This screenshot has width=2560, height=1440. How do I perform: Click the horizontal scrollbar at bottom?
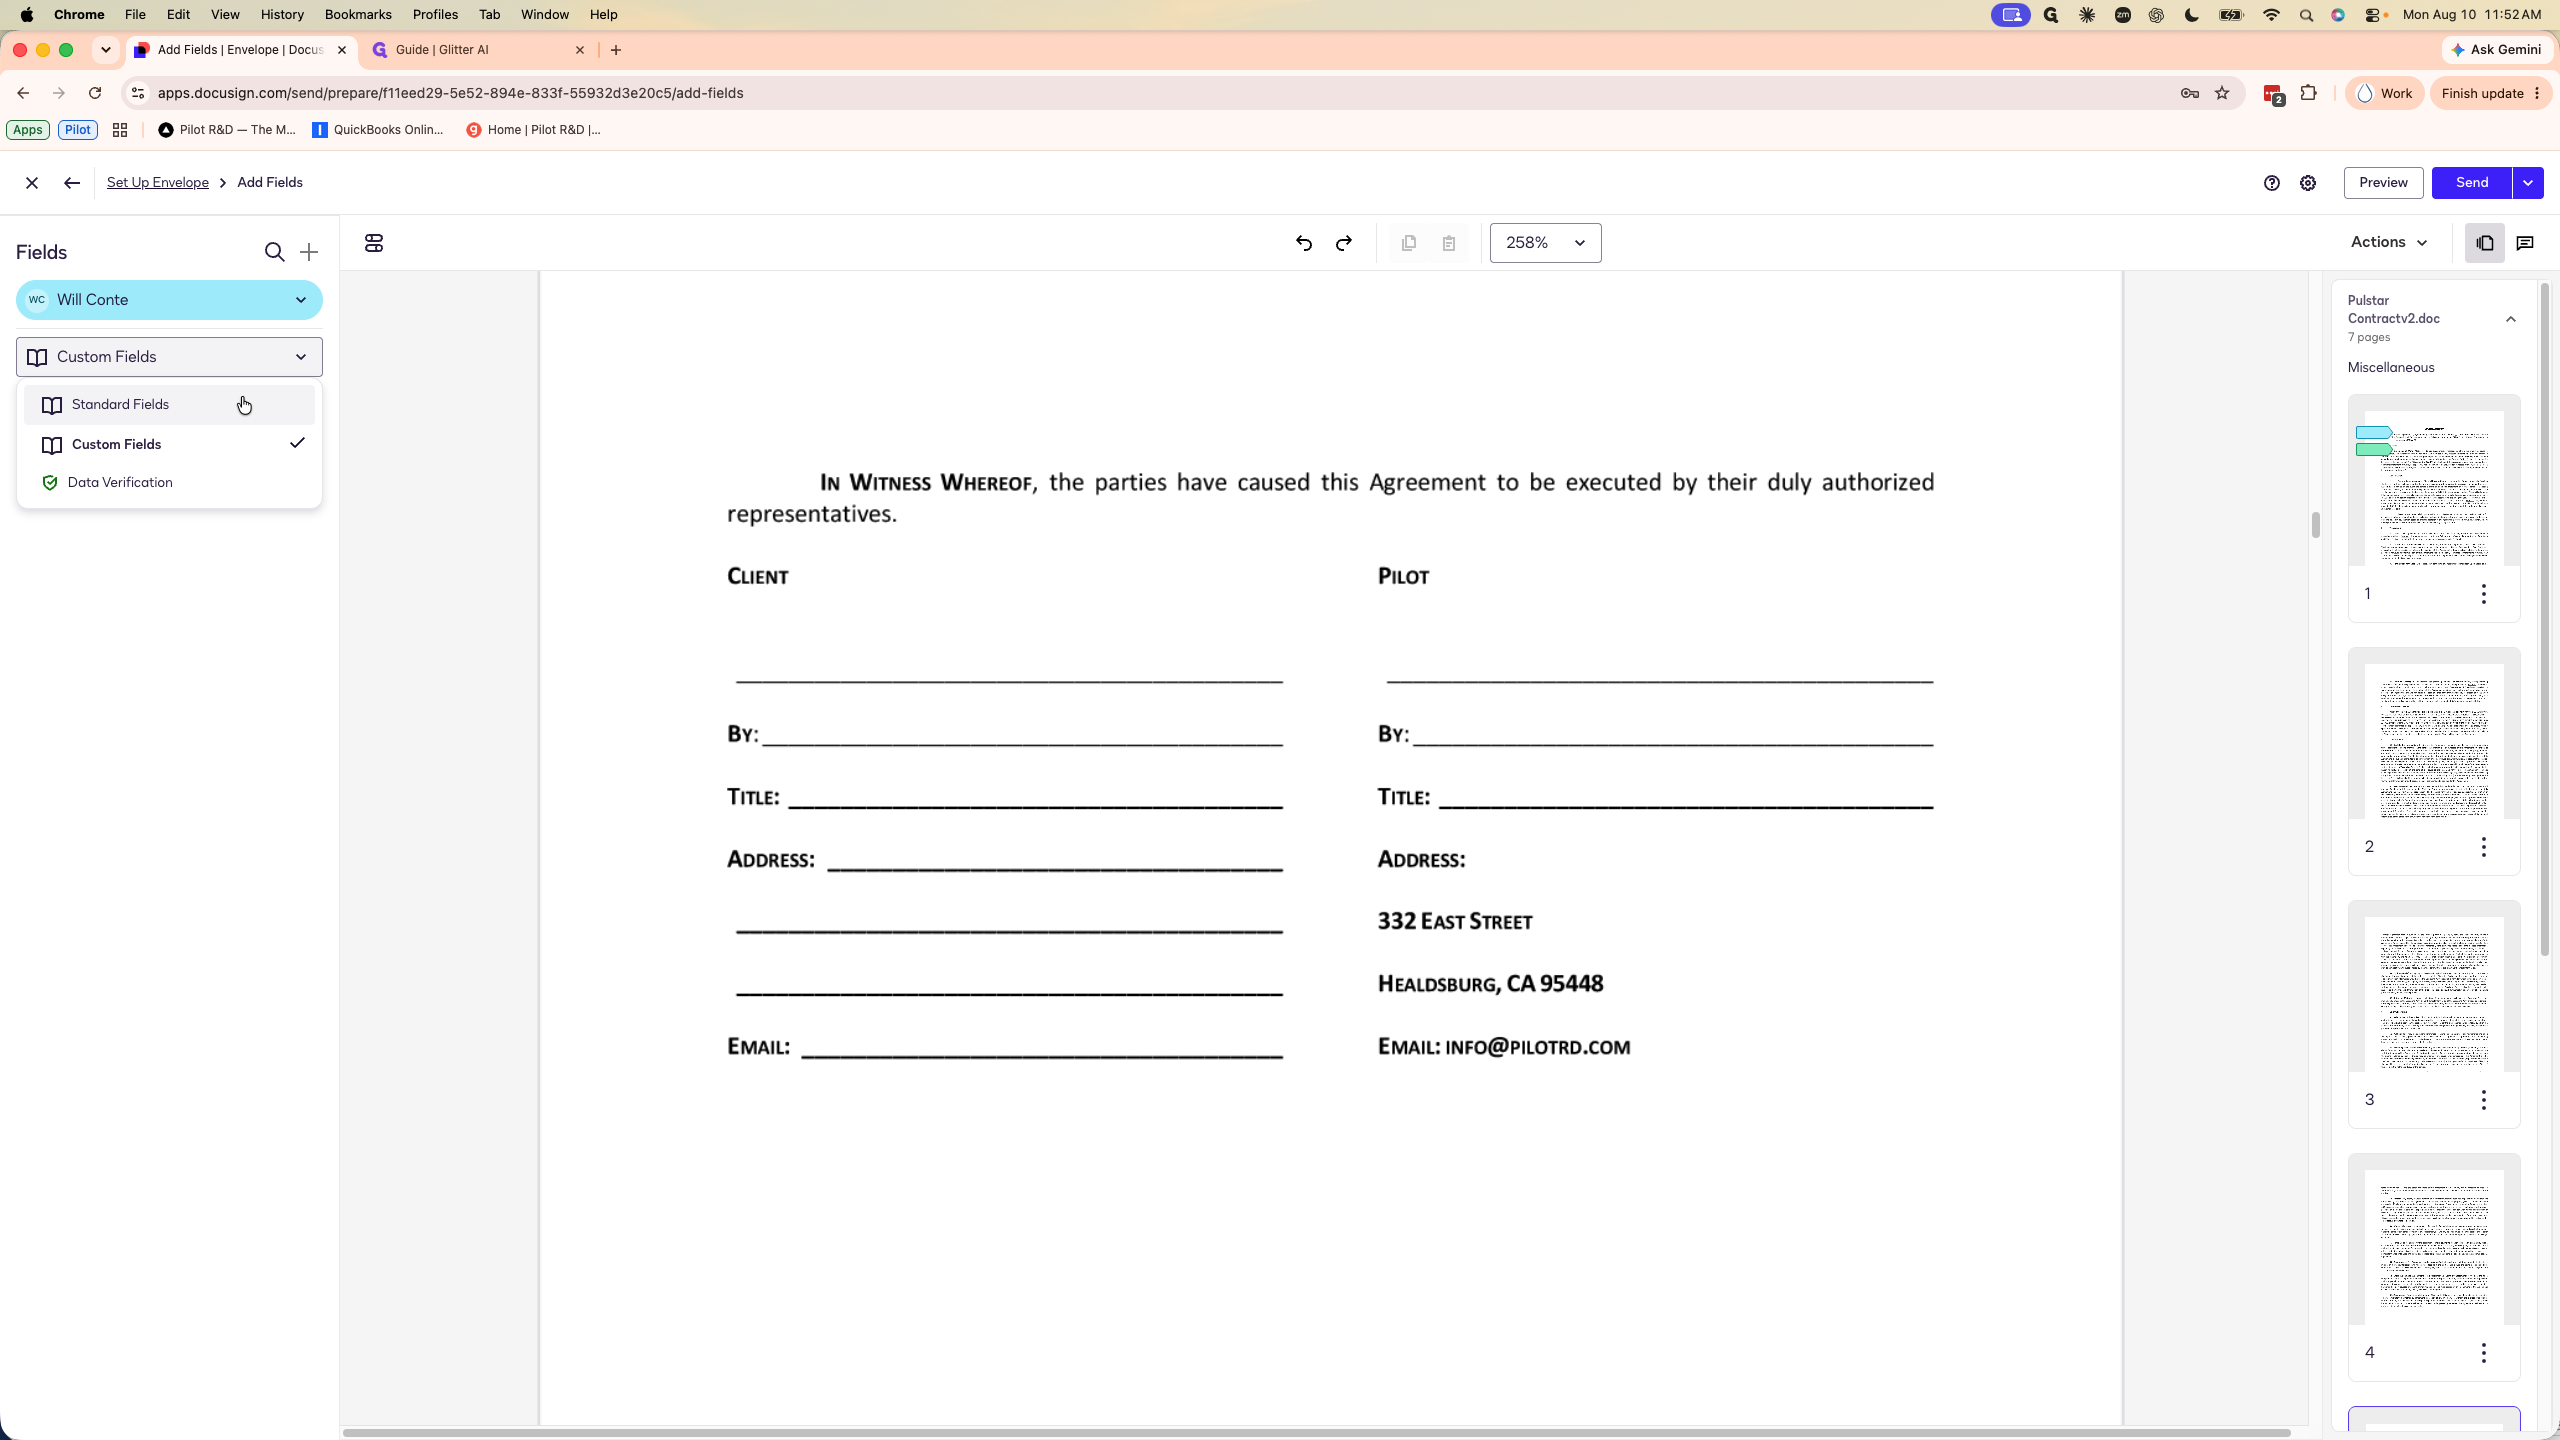click(1316, 1433)
